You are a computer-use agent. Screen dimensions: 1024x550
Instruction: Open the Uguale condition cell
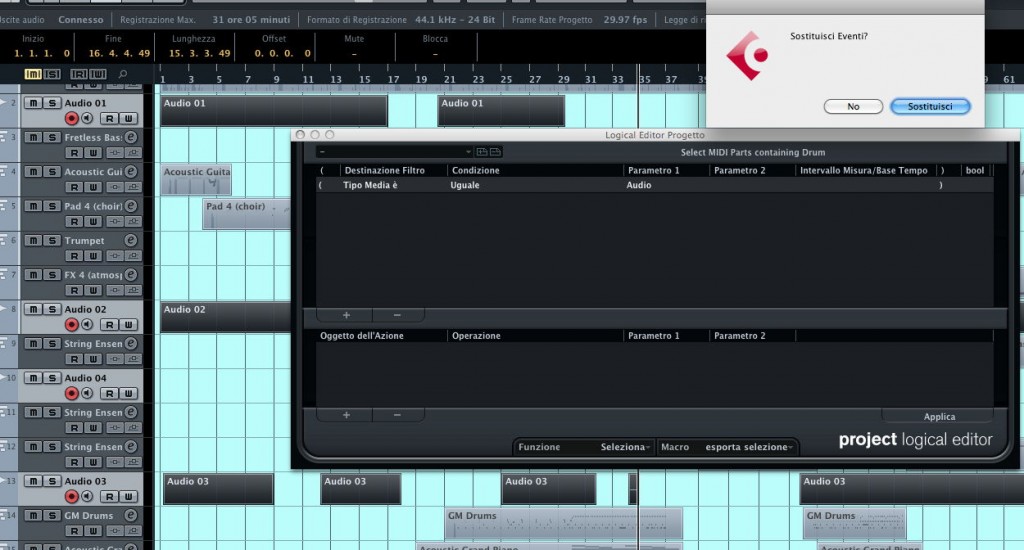(x=464, y=185)
